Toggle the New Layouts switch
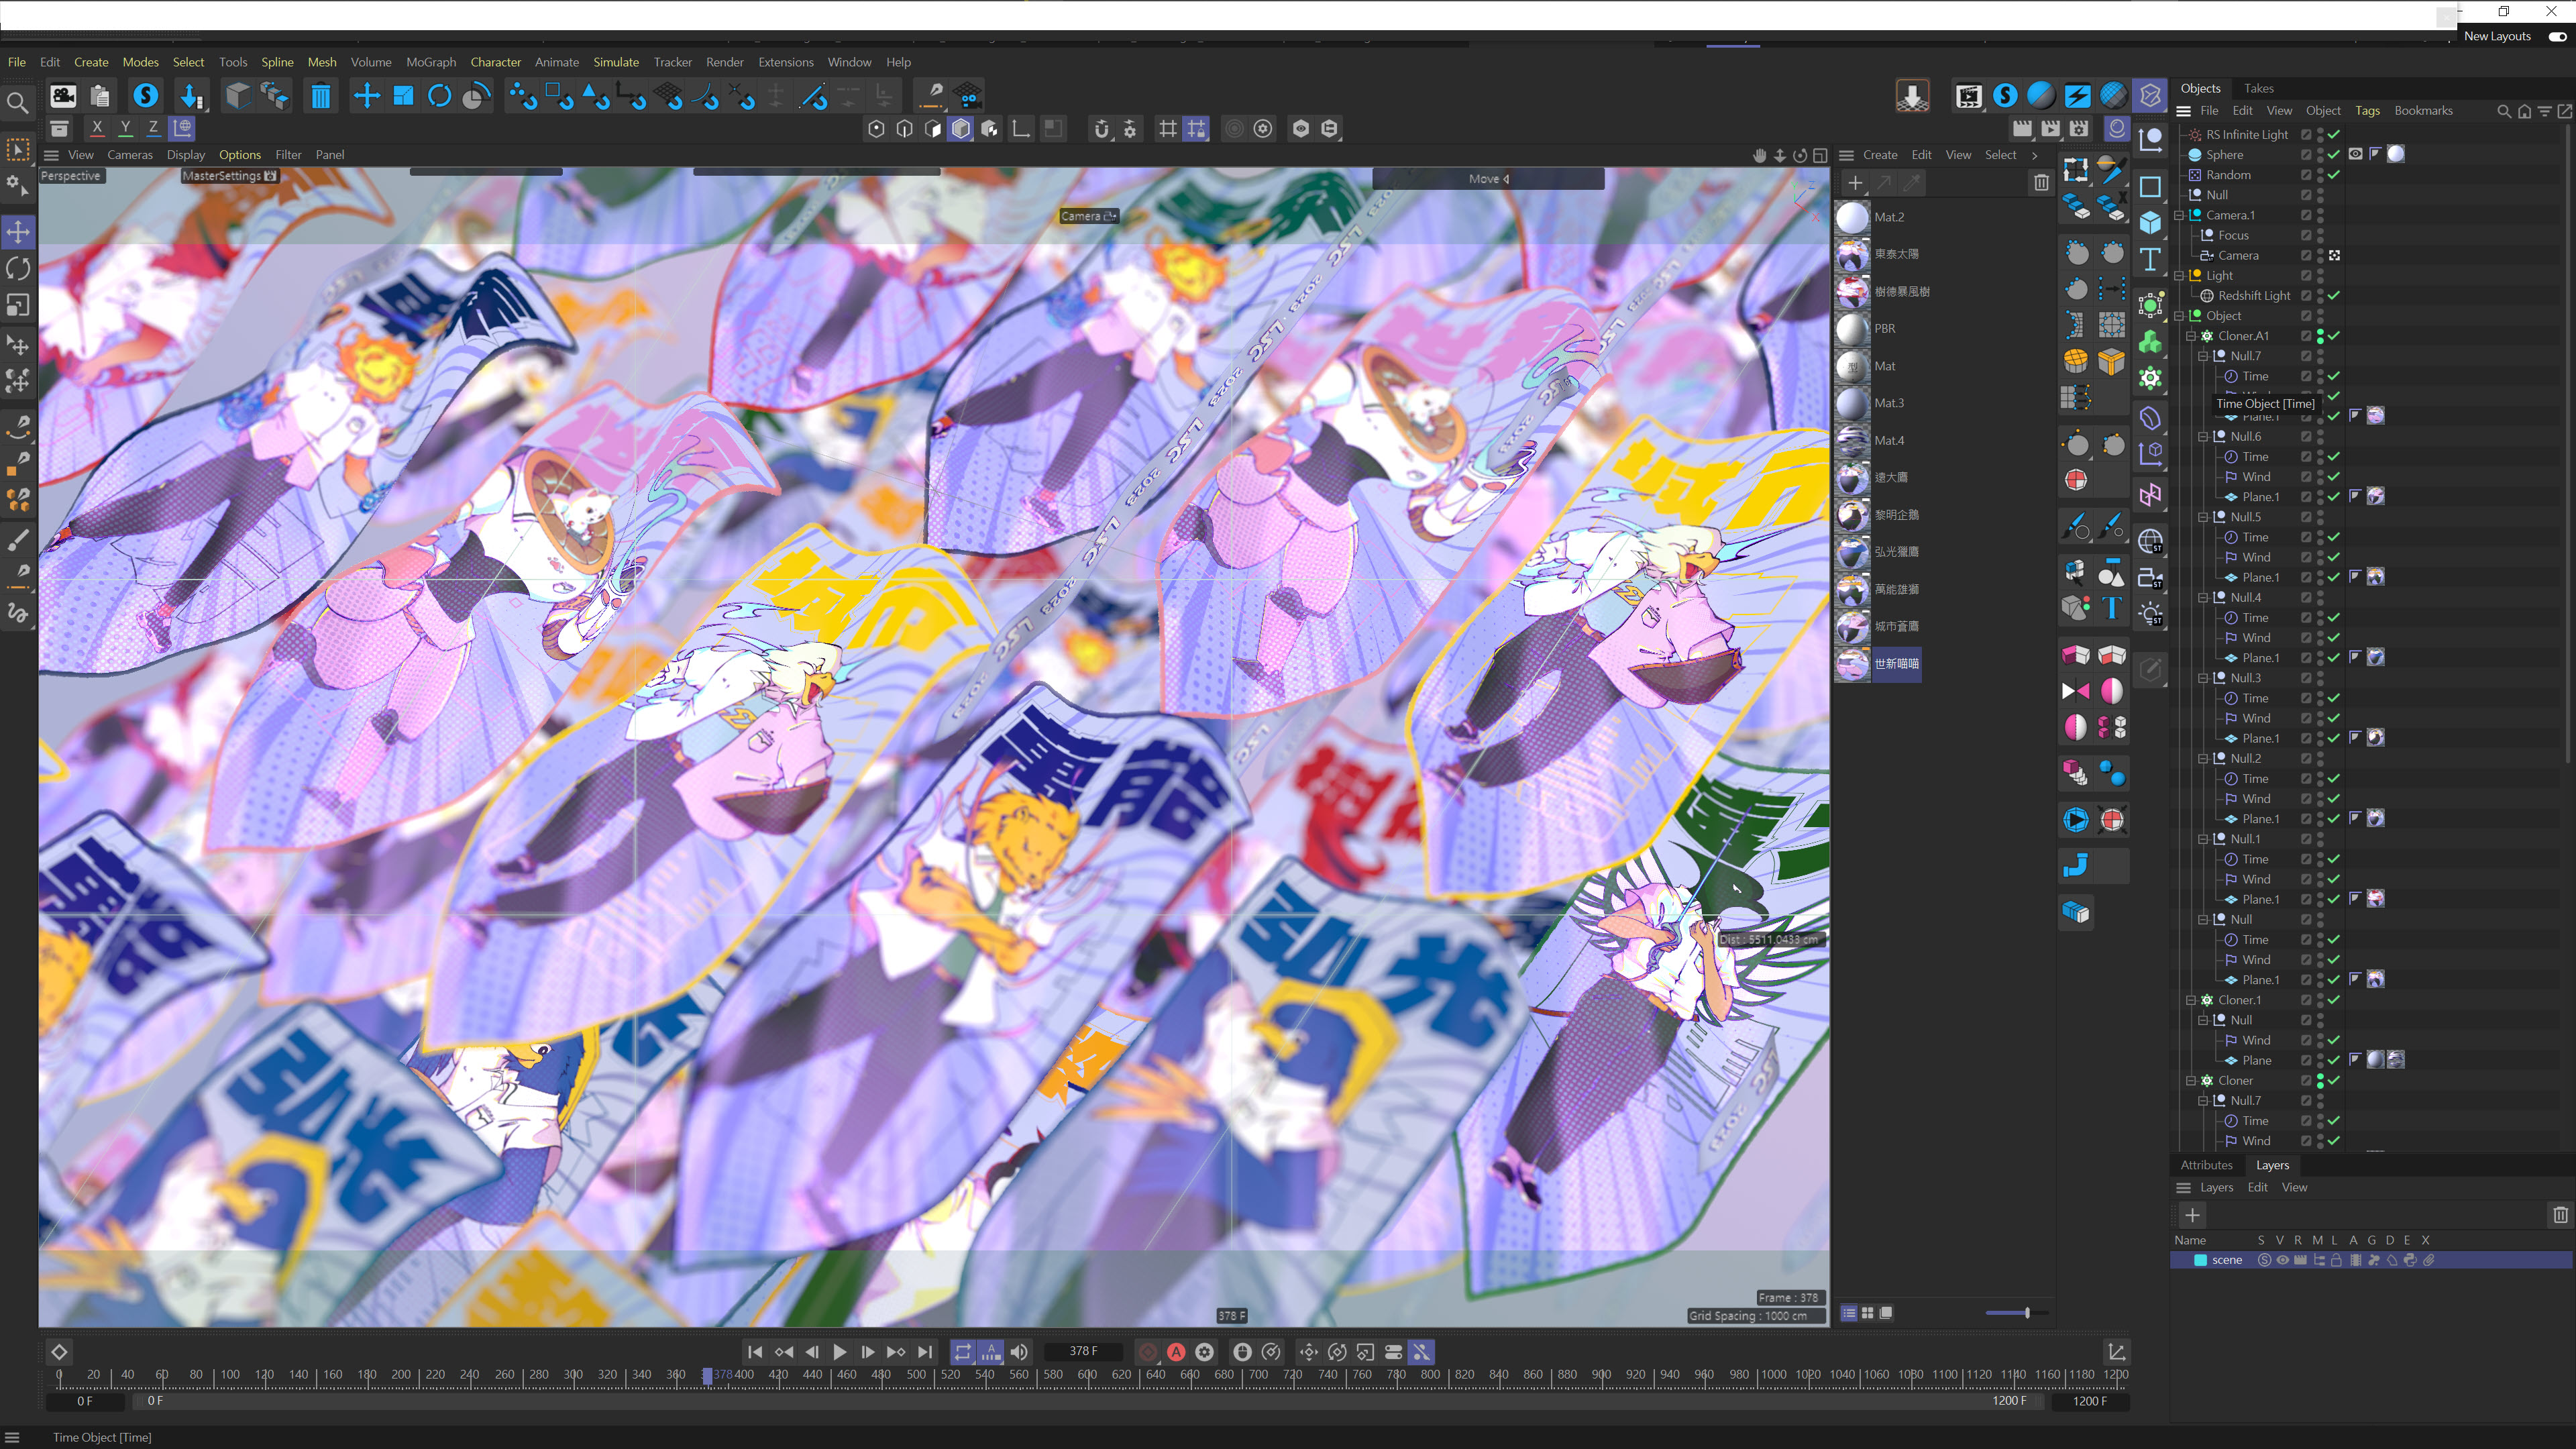2576x1449 pixels. coord(2557,36)
